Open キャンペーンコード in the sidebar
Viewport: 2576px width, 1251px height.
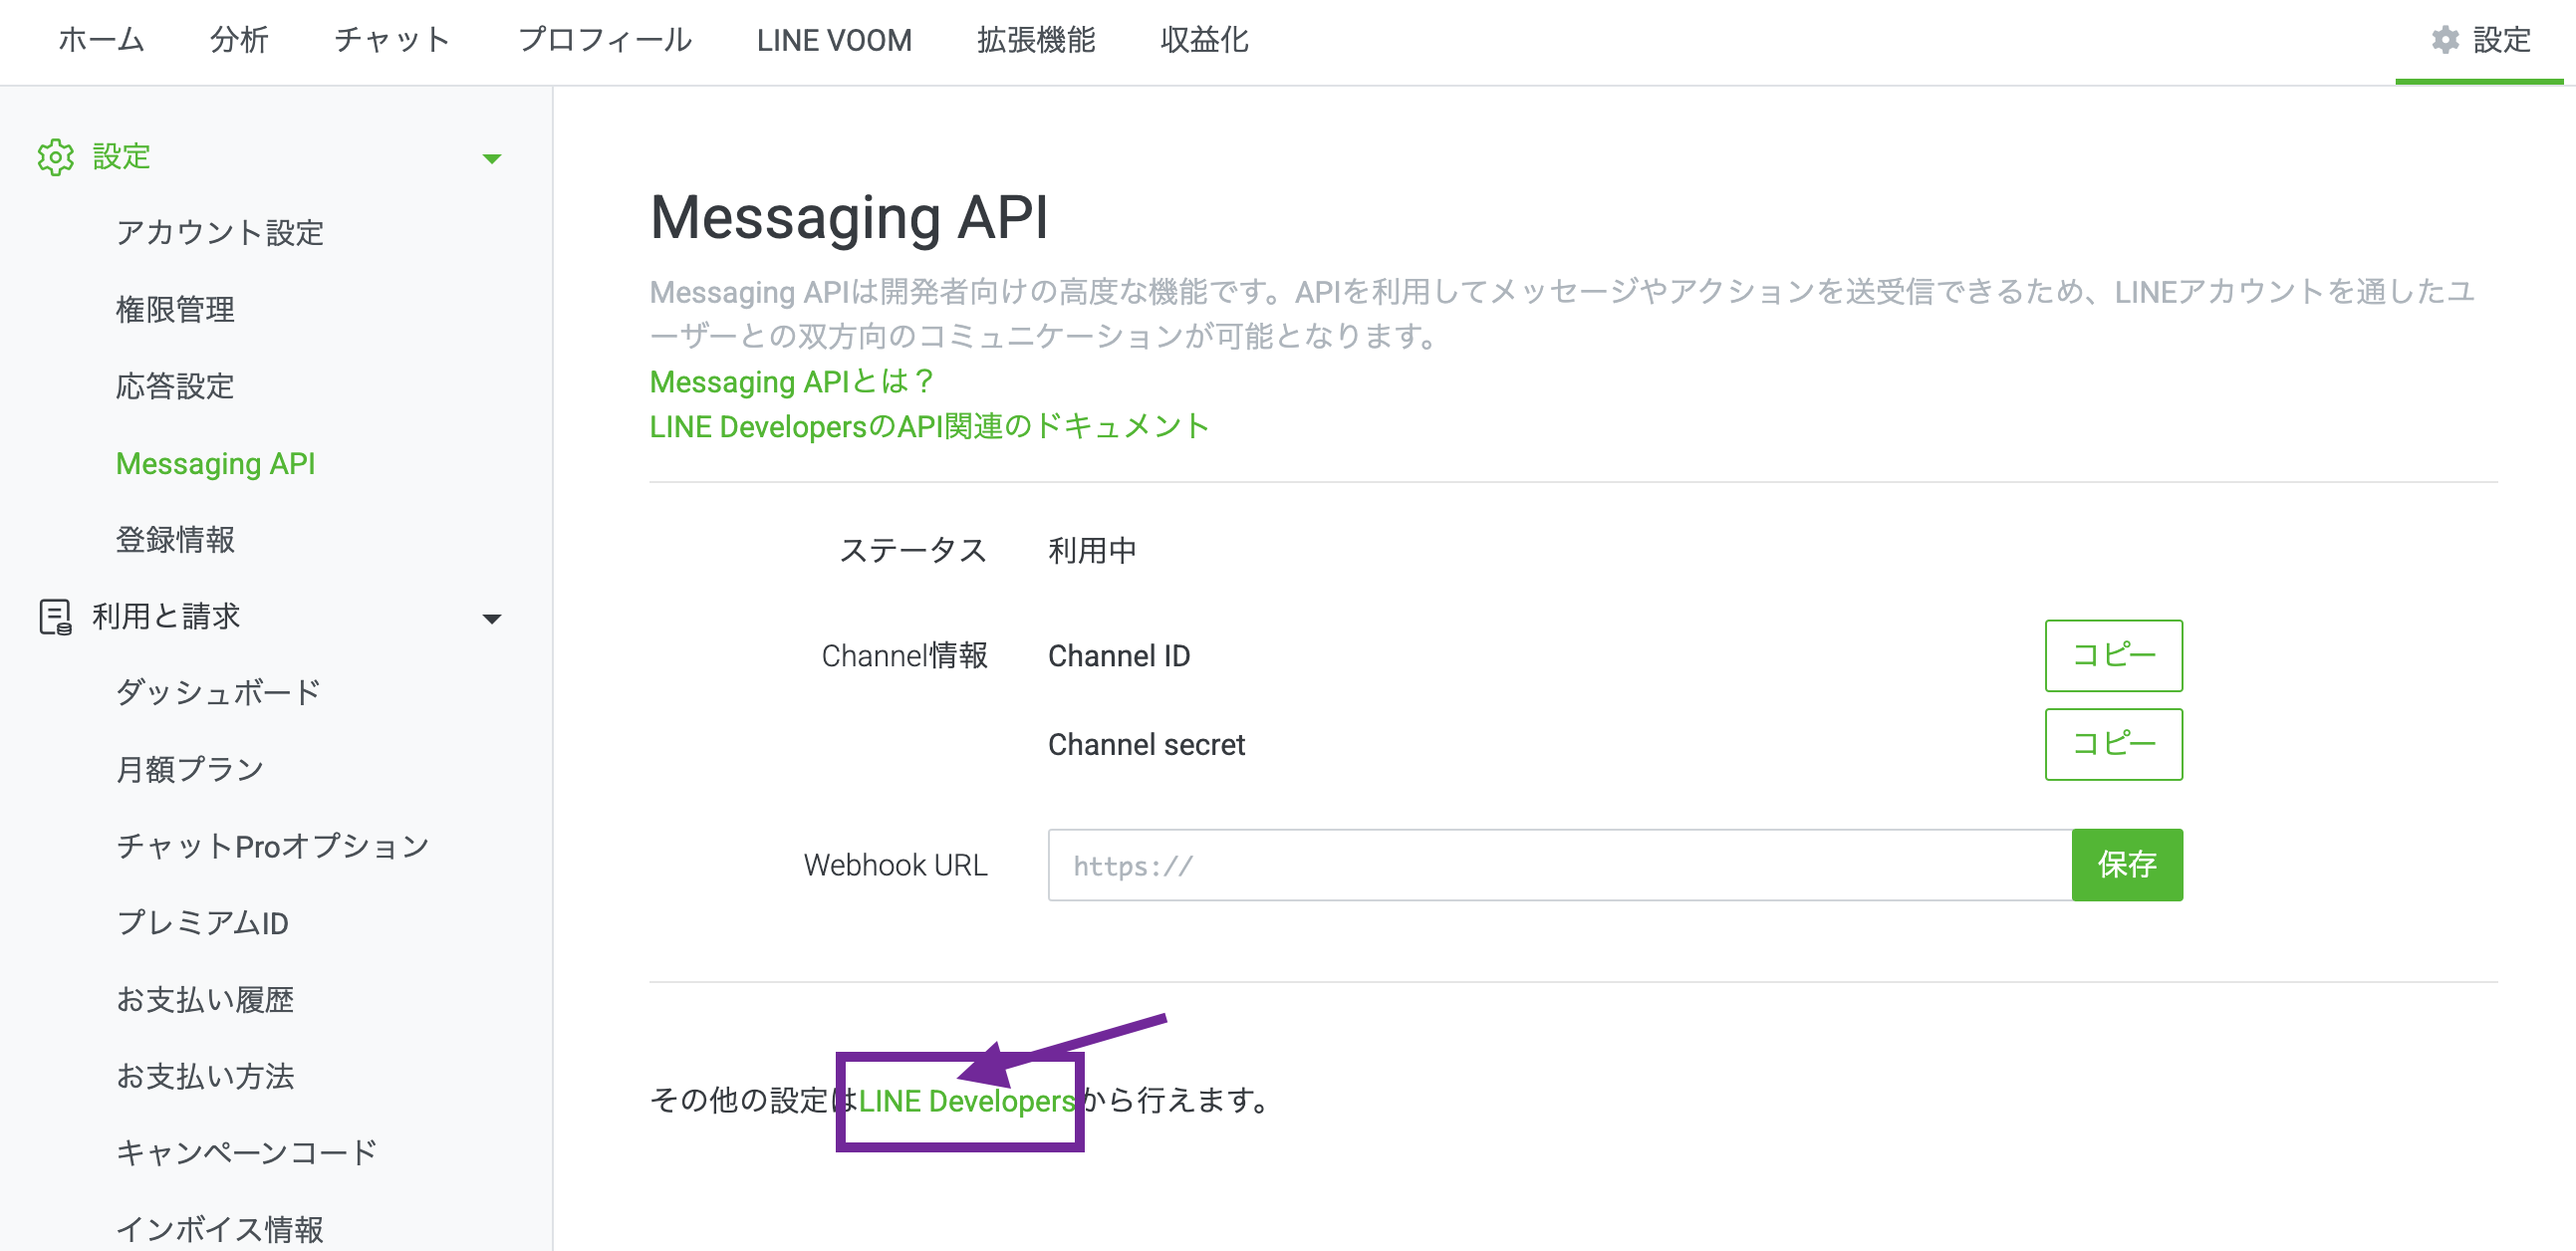247,1153
